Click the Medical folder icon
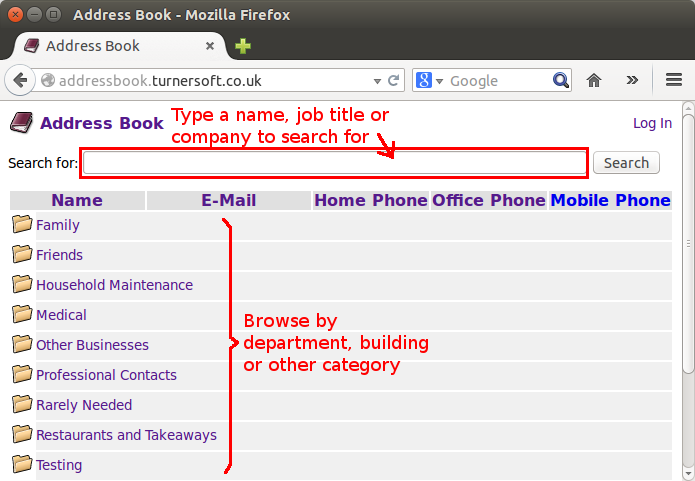 (x=21, y=314)
